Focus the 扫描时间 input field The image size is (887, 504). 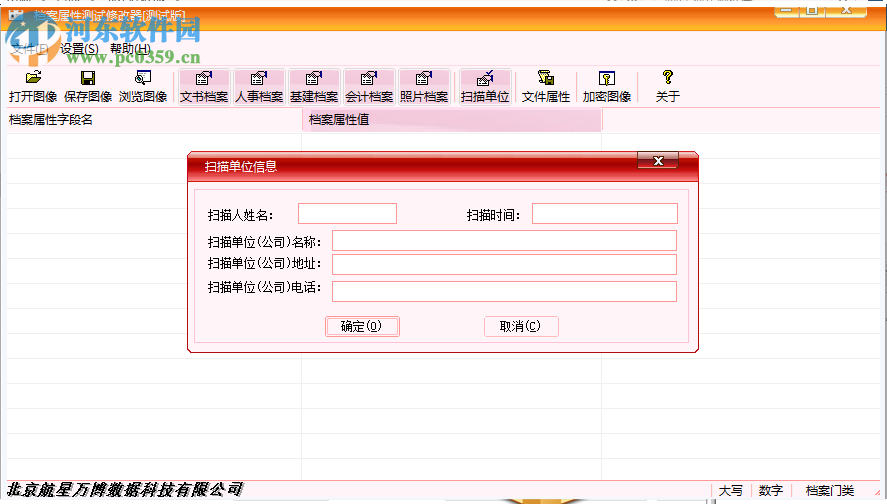coord(605,214)
